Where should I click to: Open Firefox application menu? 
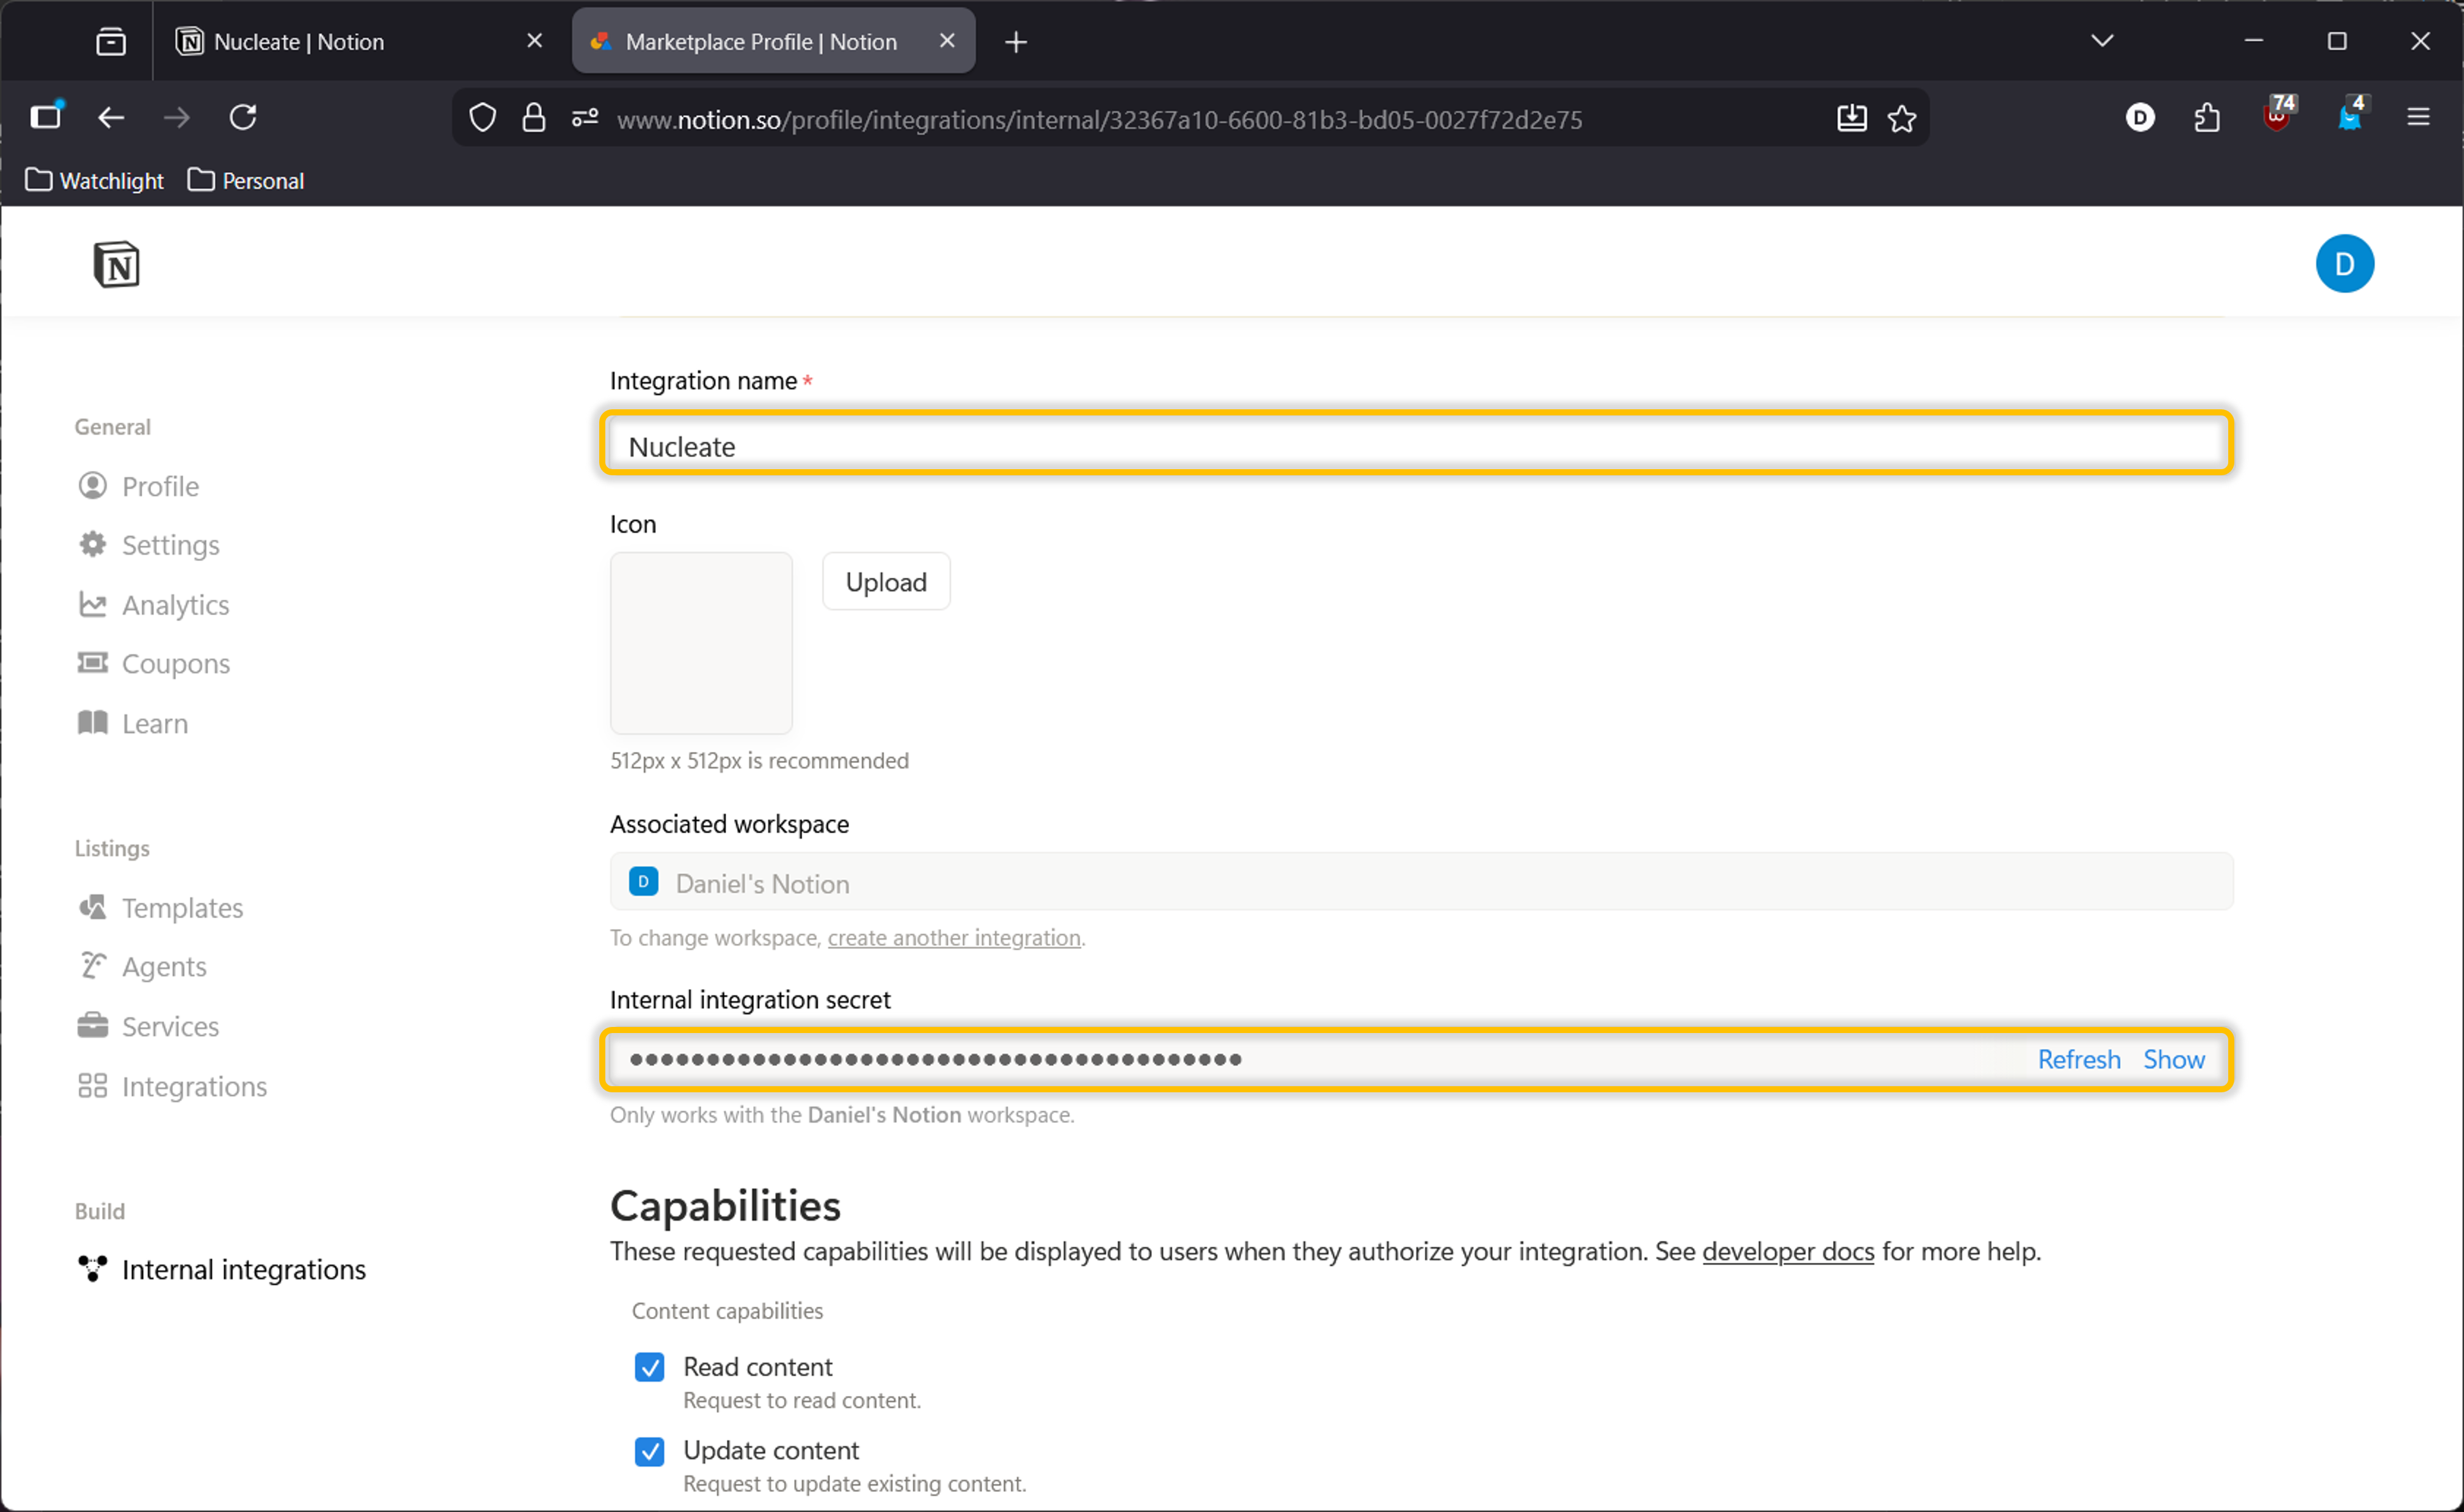pyautogui.click(x=2417, y=118)
